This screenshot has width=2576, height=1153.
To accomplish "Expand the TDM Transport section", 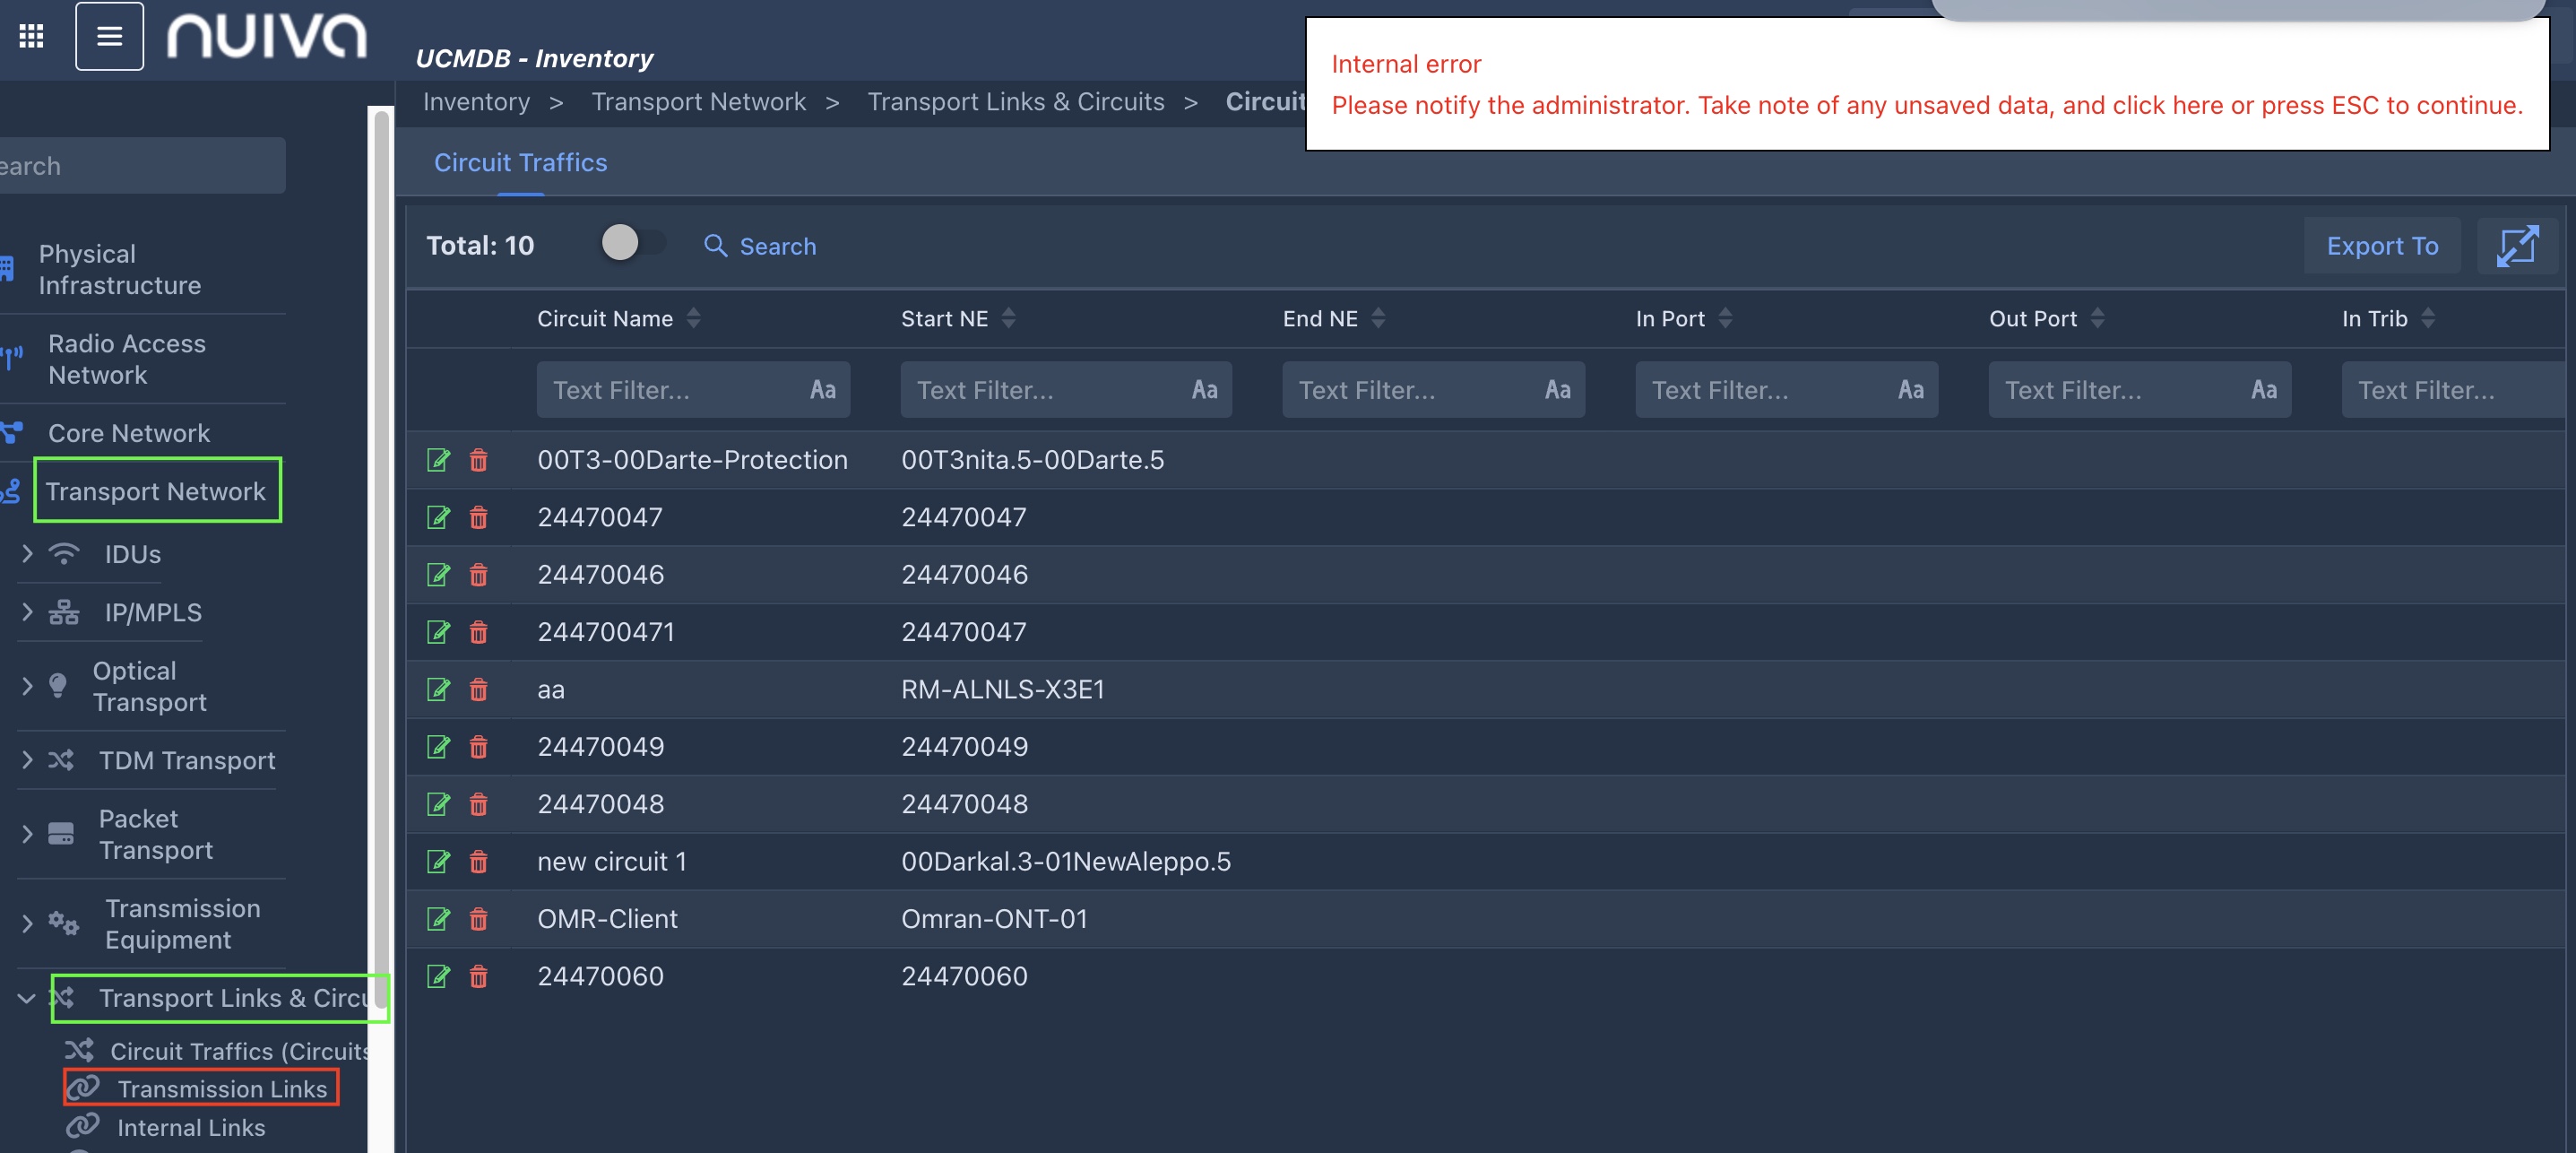I will click(27, 760).
